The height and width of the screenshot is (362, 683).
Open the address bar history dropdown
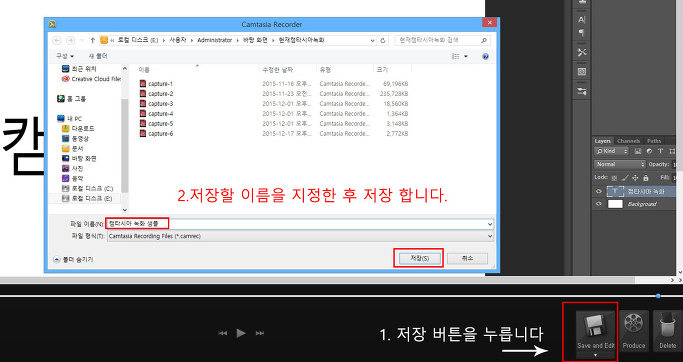tap(373, 40)
